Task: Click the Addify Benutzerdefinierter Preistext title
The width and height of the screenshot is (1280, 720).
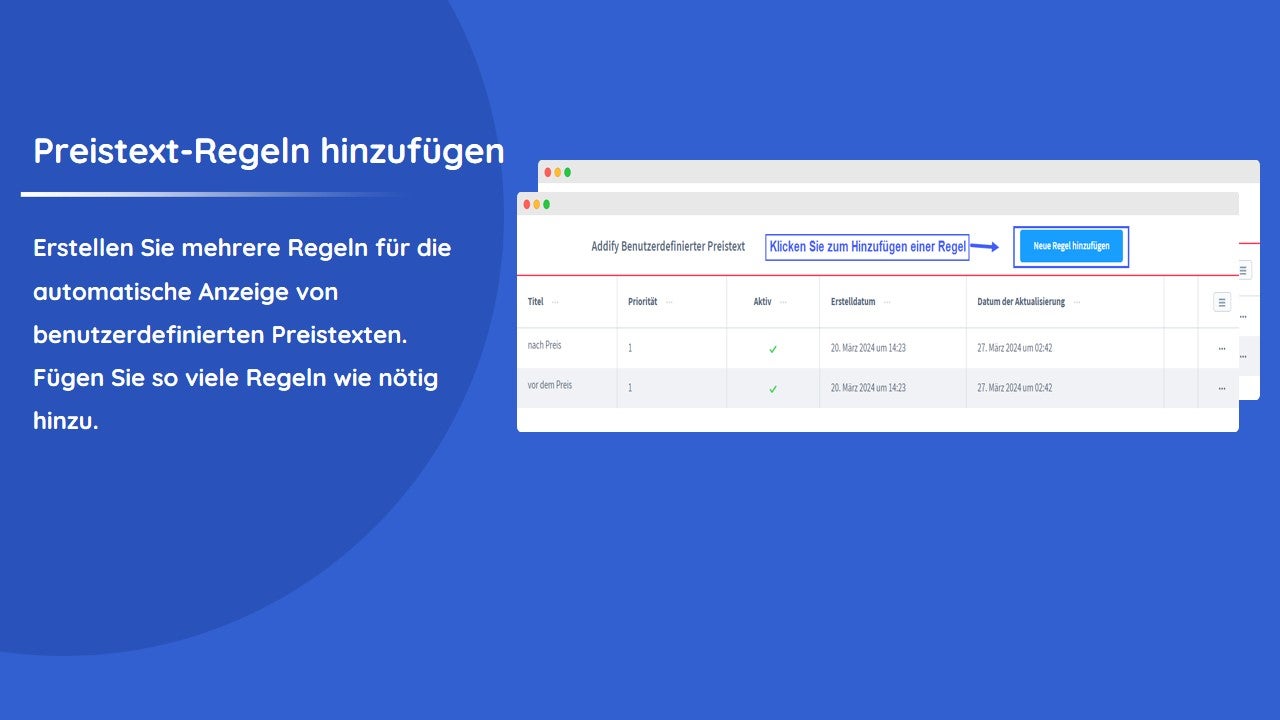Action: pos(668,246)
